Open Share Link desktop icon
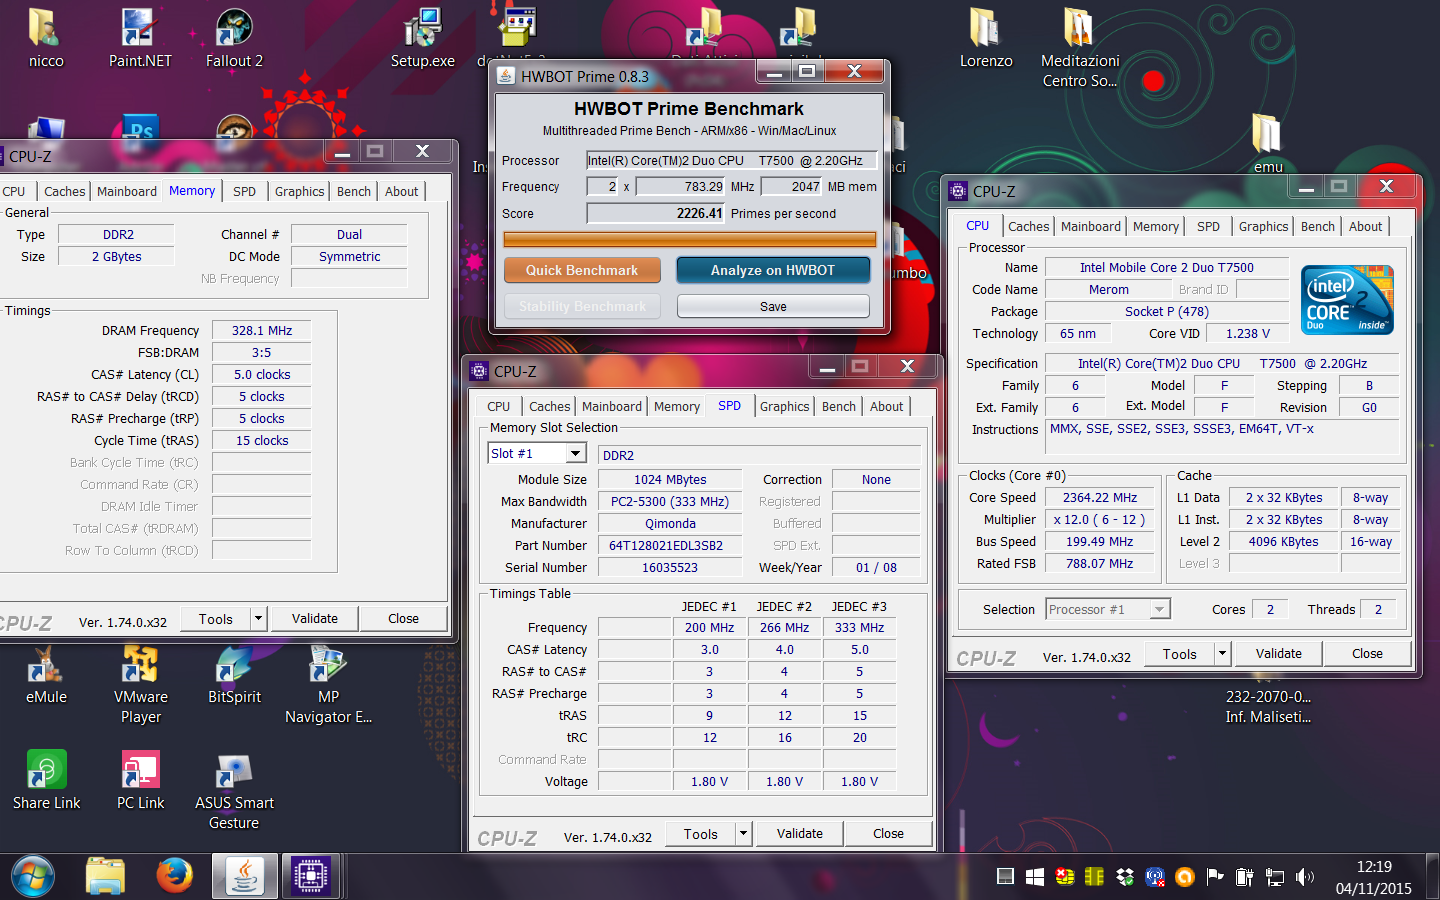 coord(46,780)
